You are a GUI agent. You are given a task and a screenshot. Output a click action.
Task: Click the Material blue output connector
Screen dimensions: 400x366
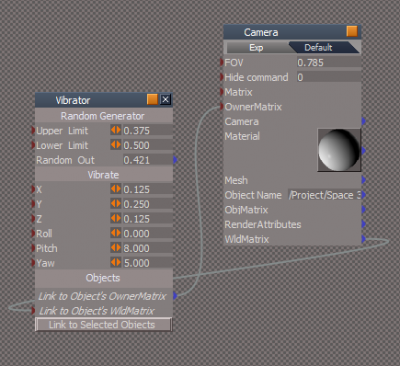pyautogui.click(x=364, y=150)
